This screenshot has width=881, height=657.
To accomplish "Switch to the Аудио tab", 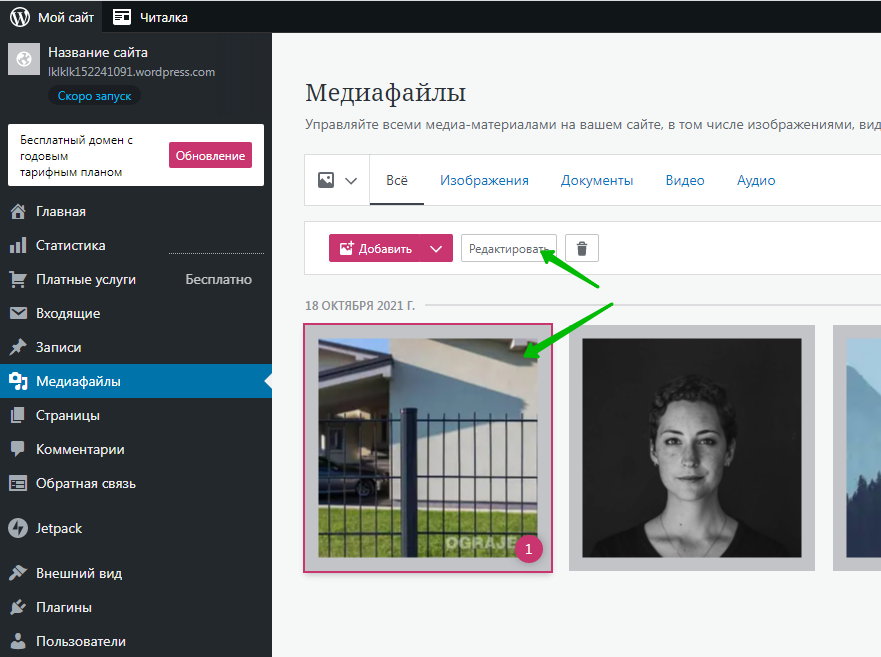I will coord(756,180).
